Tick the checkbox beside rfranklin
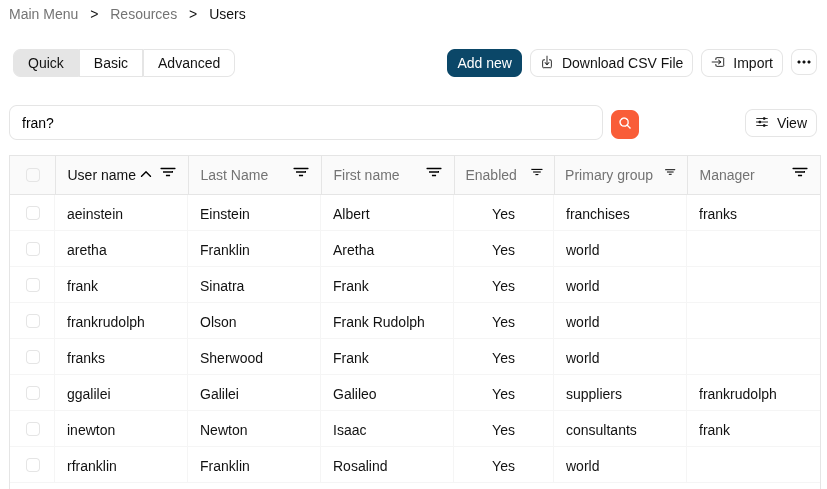The height and width of the screenshot is (489, 827). [33, 465]
